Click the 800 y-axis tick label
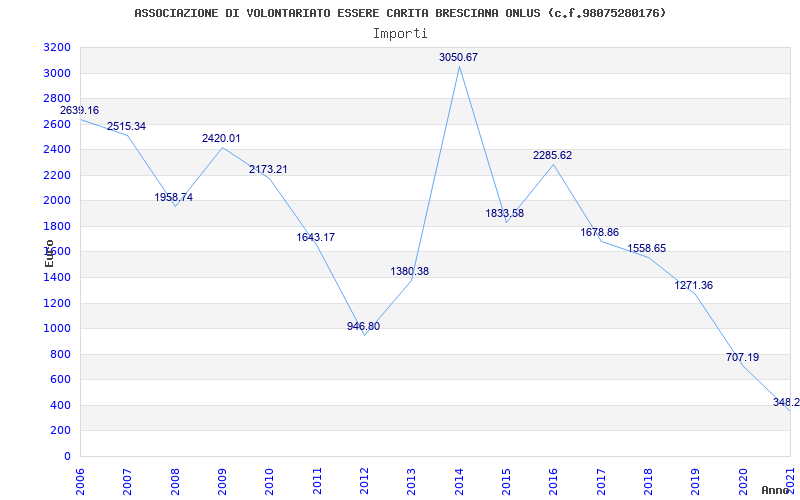The width and height of the screenshot is (800, 500). point(60,355)
